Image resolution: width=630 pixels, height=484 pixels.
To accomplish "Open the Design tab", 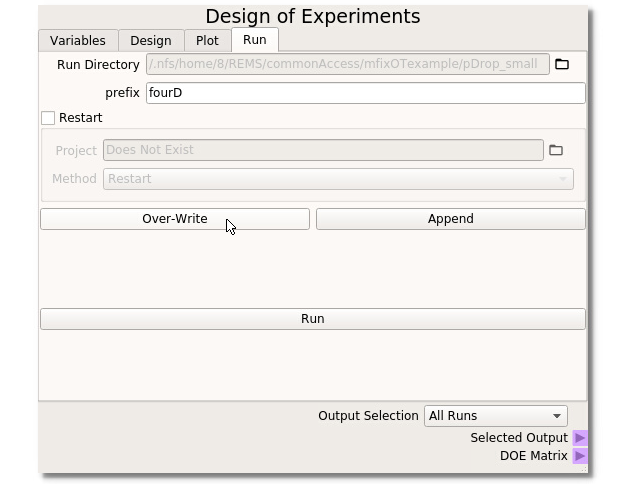I will point(151,41).
